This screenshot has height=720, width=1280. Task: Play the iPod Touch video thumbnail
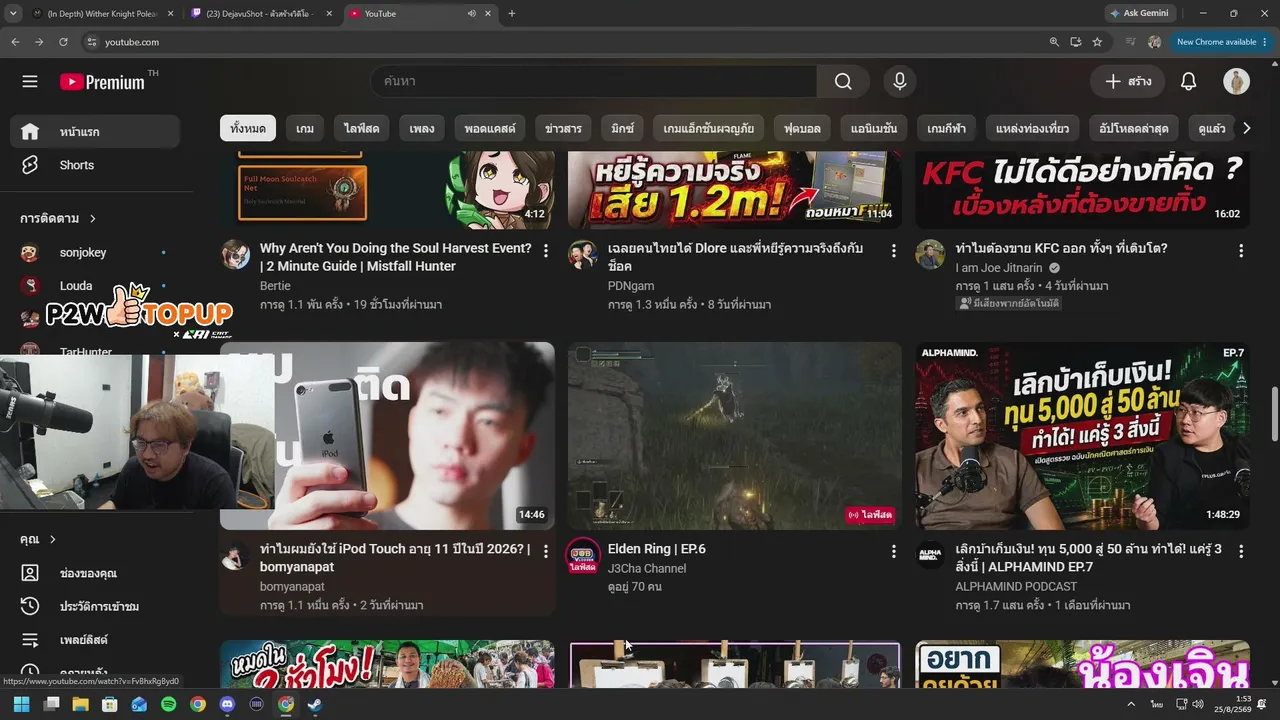pyautogui.click(x=387, y=436)
